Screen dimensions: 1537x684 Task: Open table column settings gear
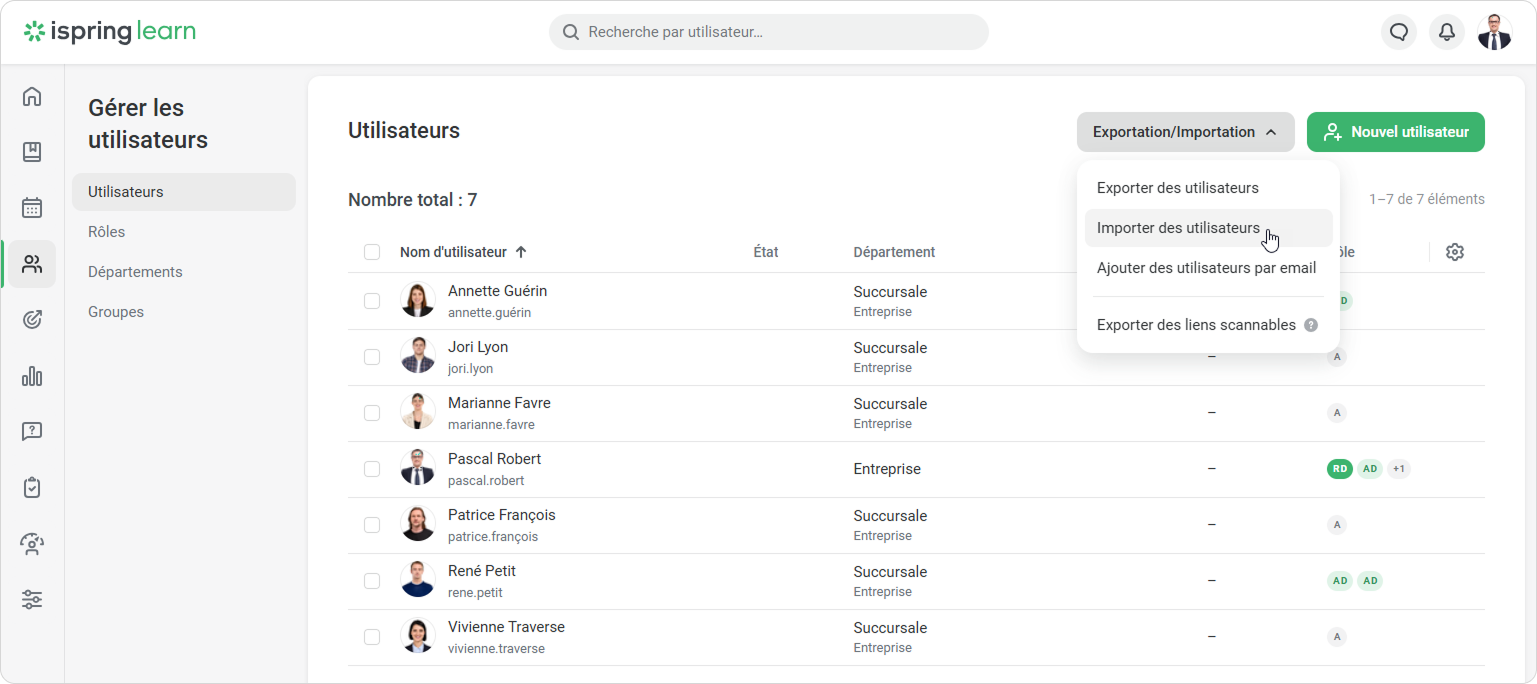point(1455,252)
